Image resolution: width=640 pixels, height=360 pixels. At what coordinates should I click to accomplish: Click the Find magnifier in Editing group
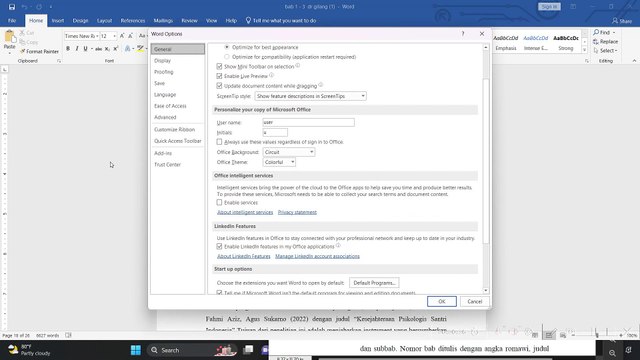click(x=596, y=32)
